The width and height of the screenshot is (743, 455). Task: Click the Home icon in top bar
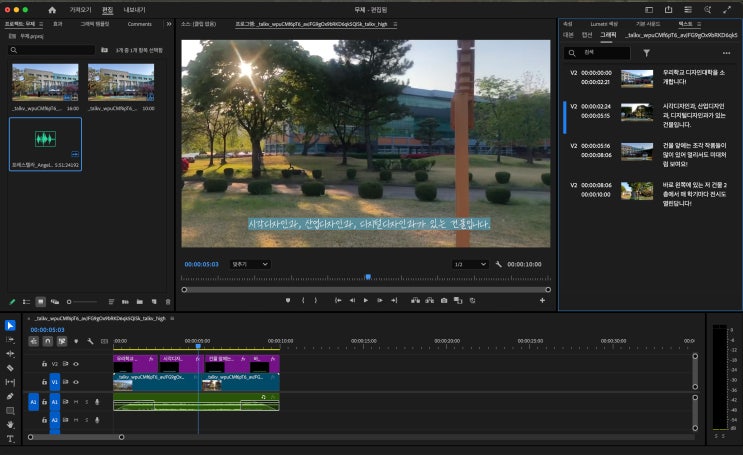(x=52, y=9)
